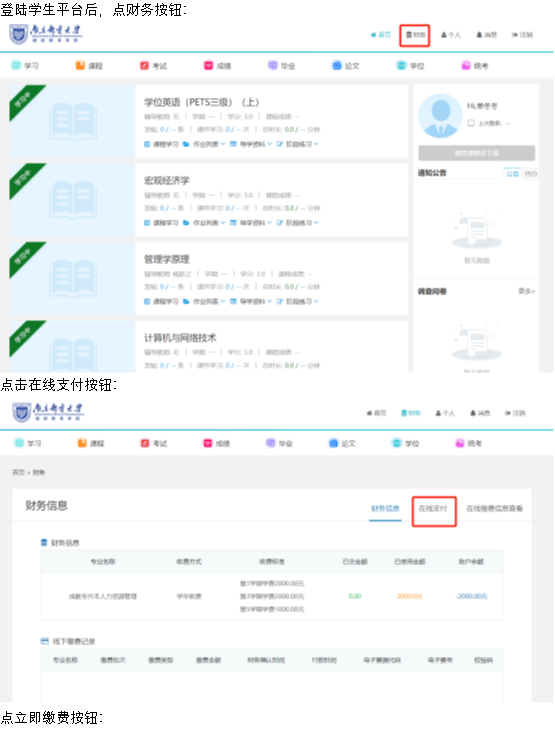Open the 宏观经济学 course title
555x729 pixels.
pos(167,180)
